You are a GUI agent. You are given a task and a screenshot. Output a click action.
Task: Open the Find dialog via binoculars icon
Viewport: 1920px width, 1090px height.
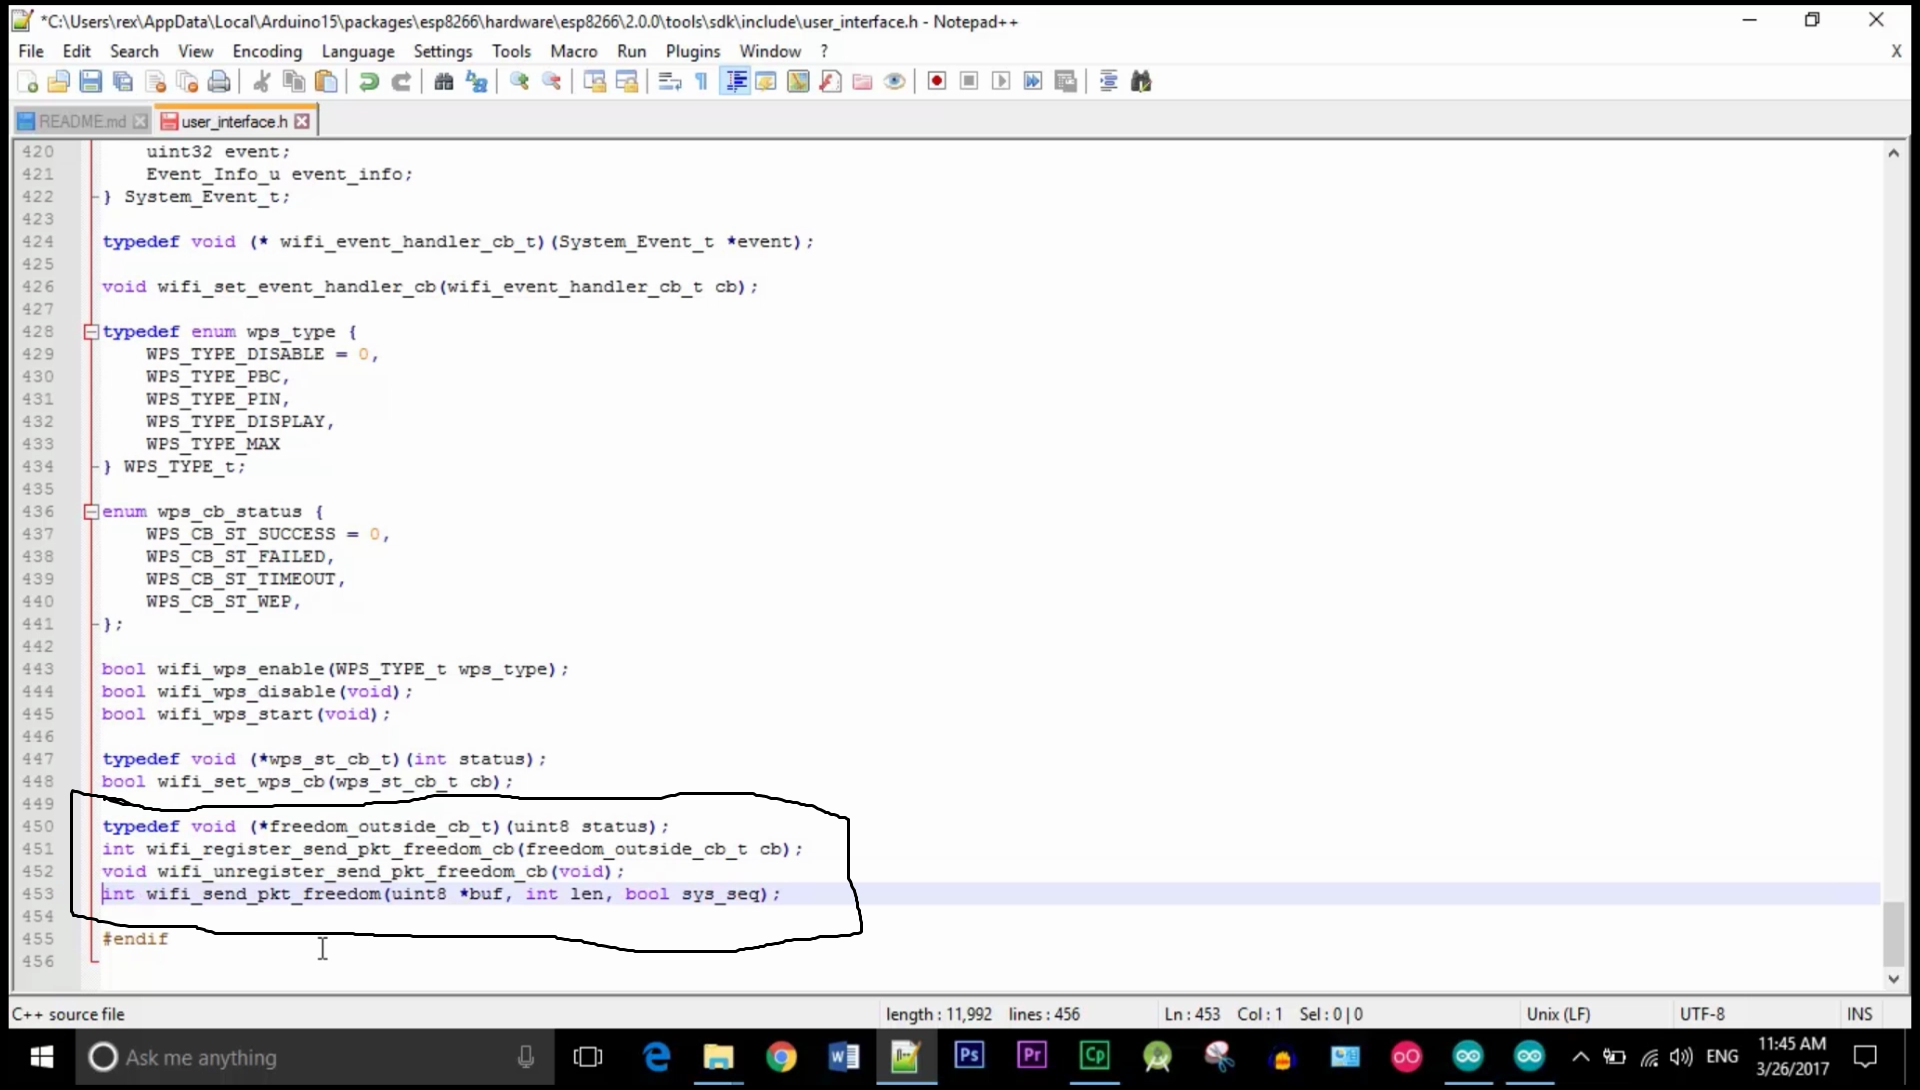click(443, 81)
